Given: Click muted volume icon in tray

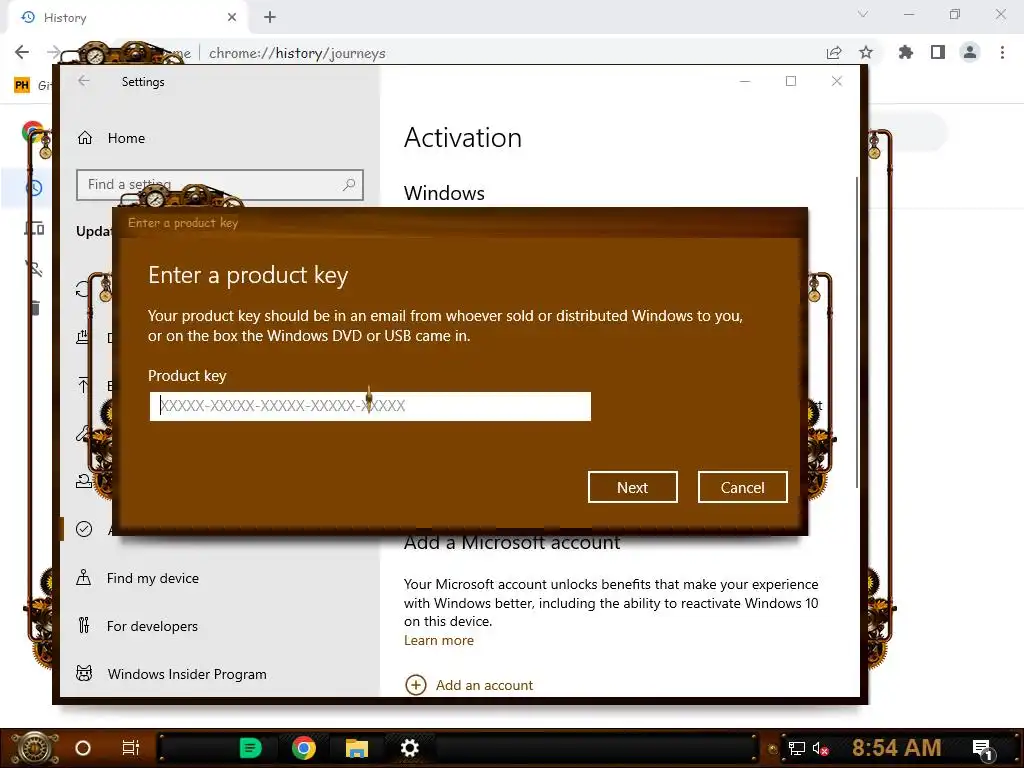Looking at the screenshot, I should (x=821, y=748).
